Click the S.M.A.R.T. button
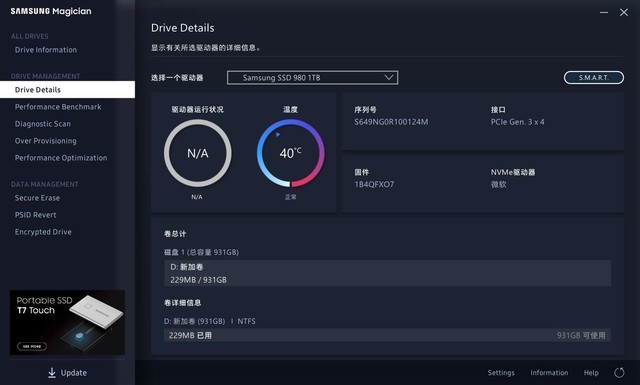Screen dimensions: 640x385 click(x=593, y=78)
